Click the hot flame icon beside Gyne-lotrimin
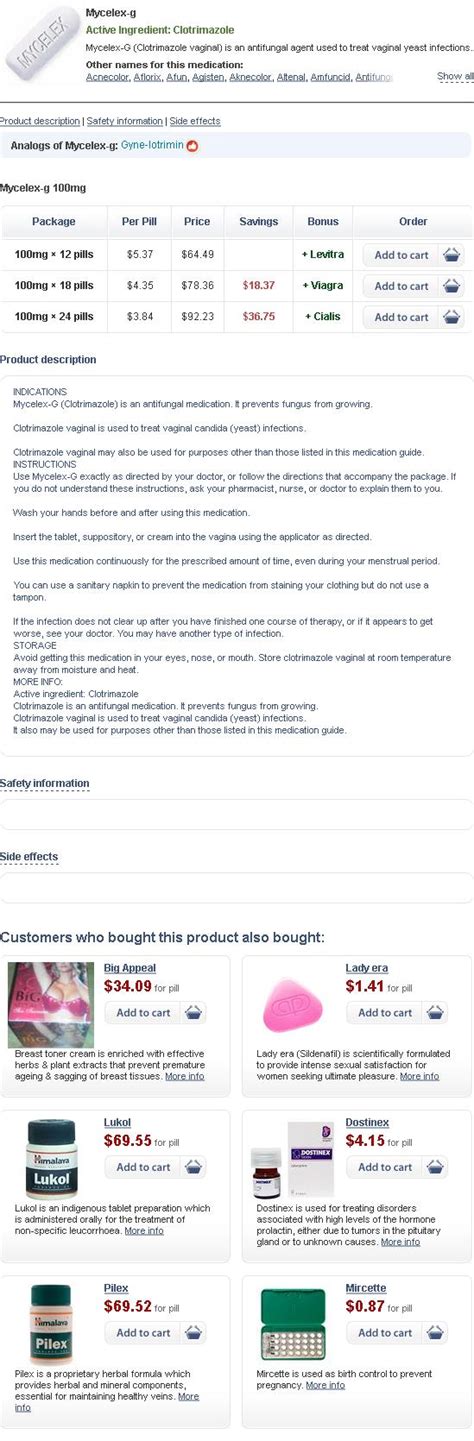The height and width of the screenshot is (1441, 474). coord(193,146)
